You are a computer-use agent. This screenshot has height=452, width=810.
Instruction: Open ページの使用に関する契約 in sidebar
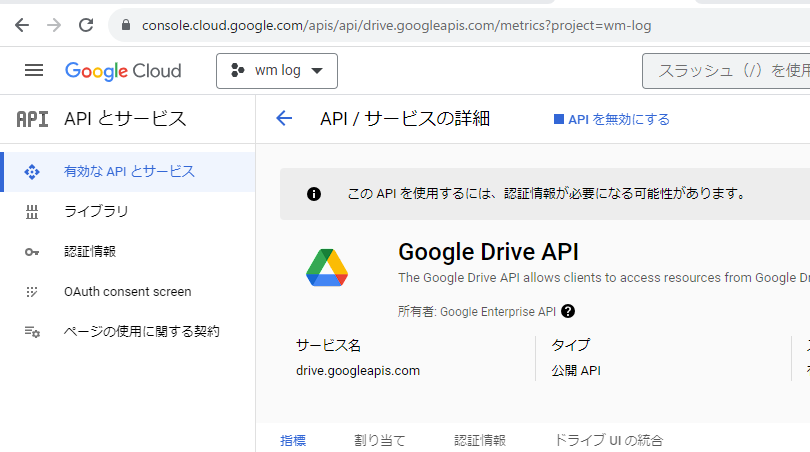[141, 332]
